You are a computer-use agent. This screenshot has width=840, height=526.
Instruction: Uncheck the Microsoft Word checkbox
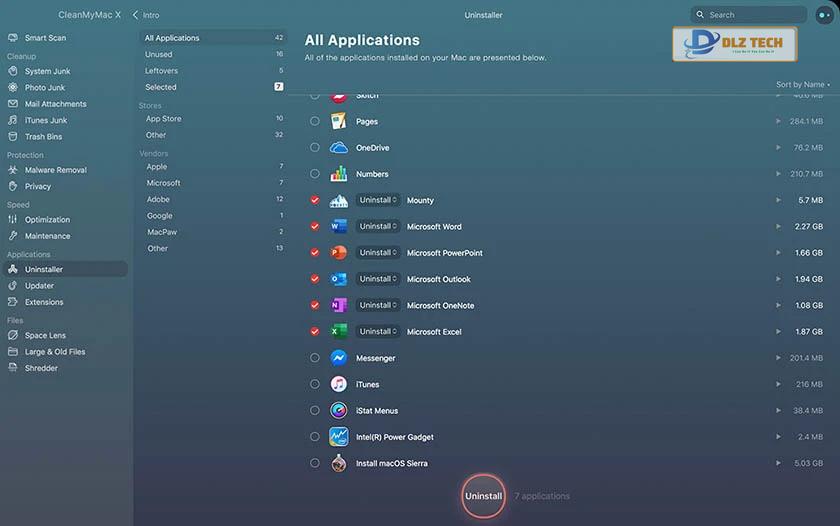click(x=315, y=226)
